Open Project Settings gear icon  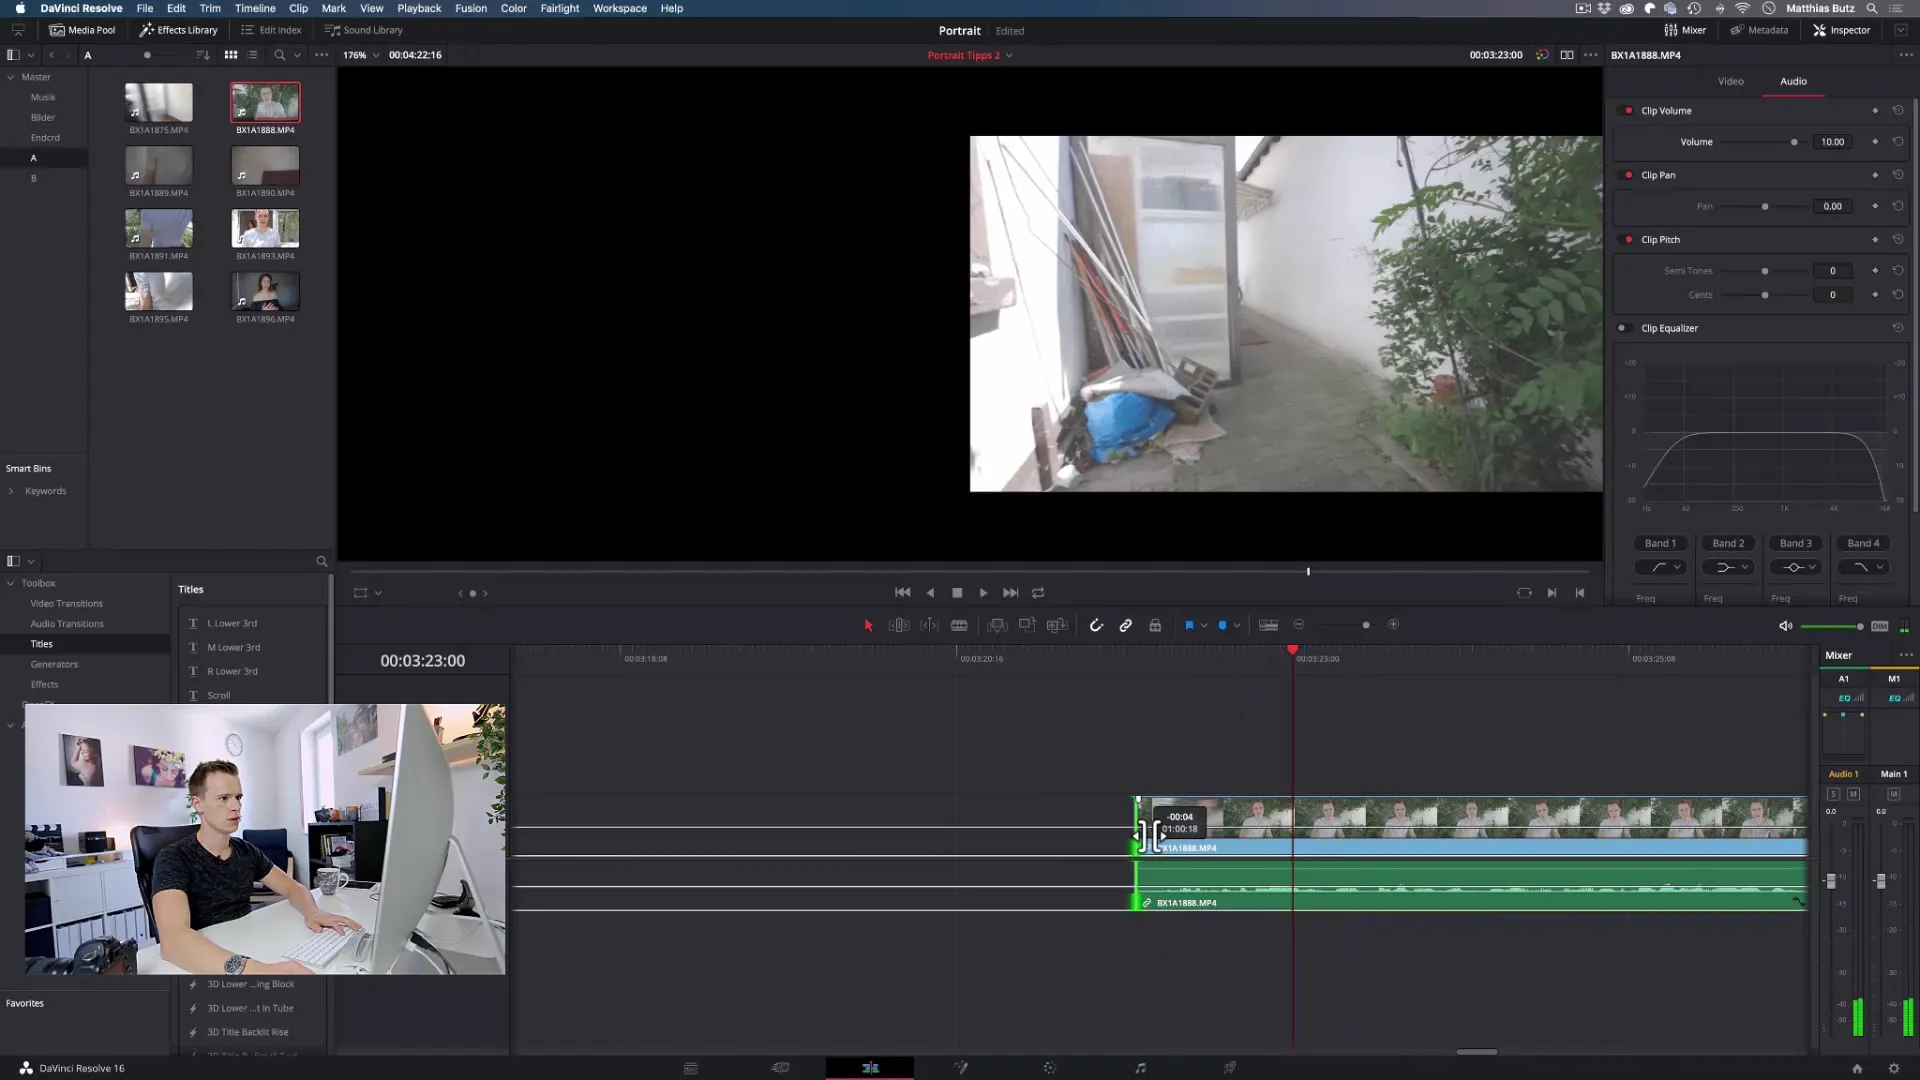[1893, 1068]
